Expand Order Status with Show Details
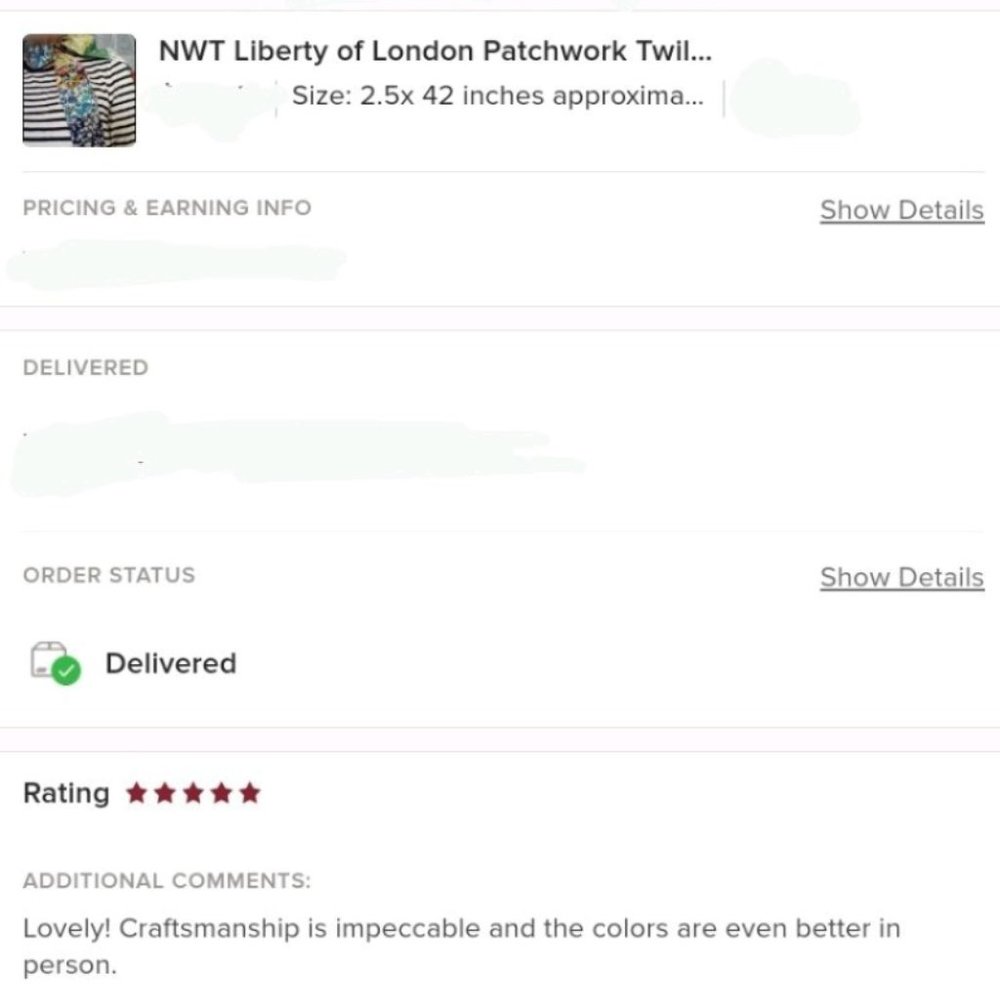 click(901, 577)
